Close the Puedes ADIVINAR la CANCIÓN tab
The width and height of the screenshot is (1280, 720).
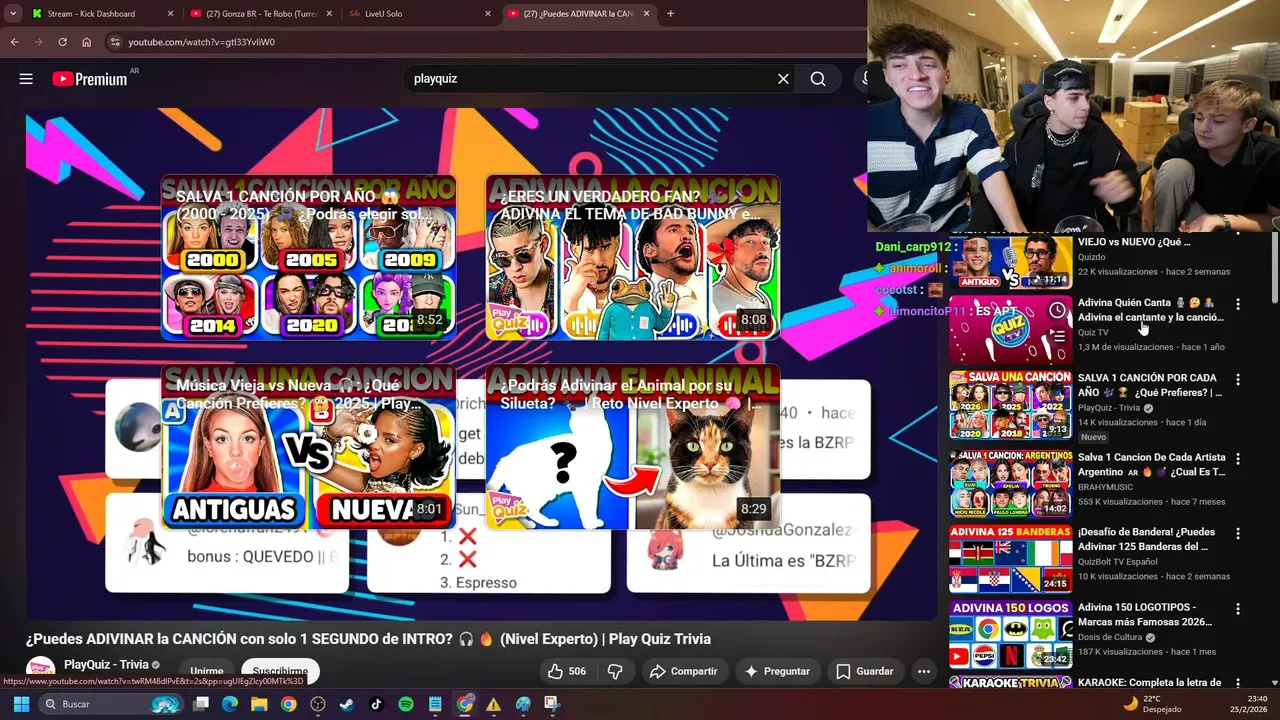click(x=646, y=14)
